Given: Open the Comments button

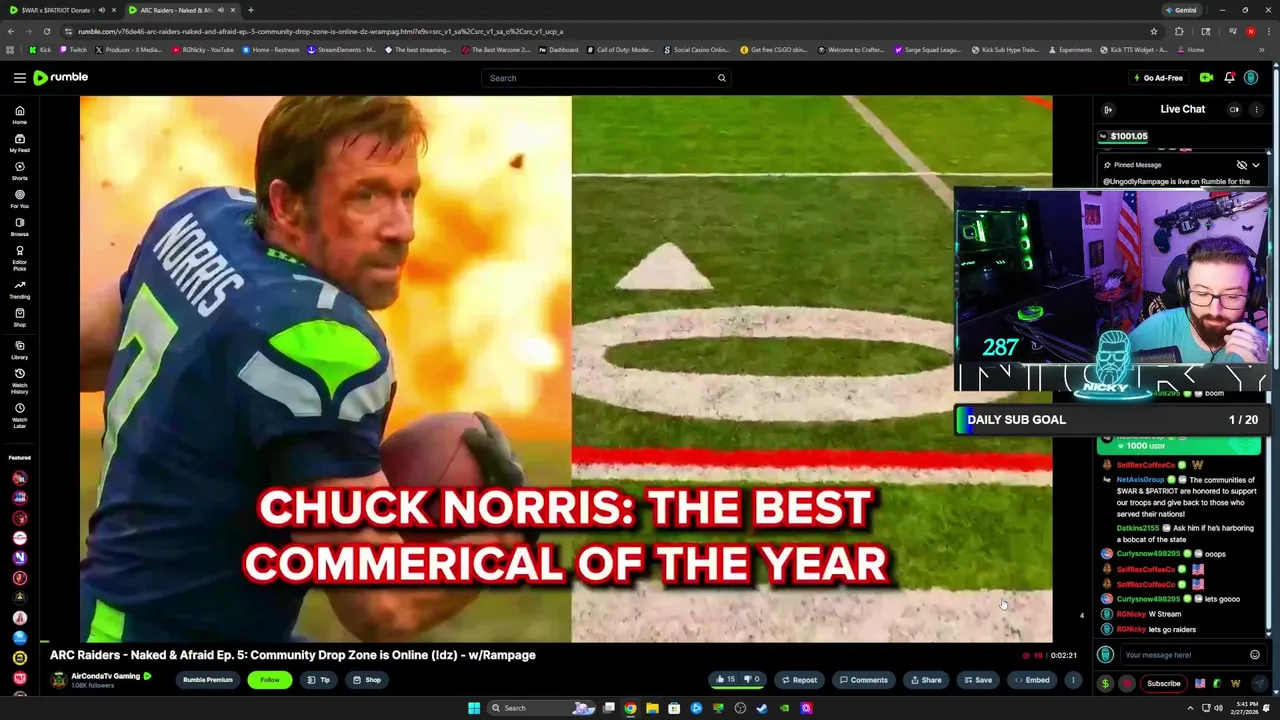Looking at the screenshot, I should point(862,680).
